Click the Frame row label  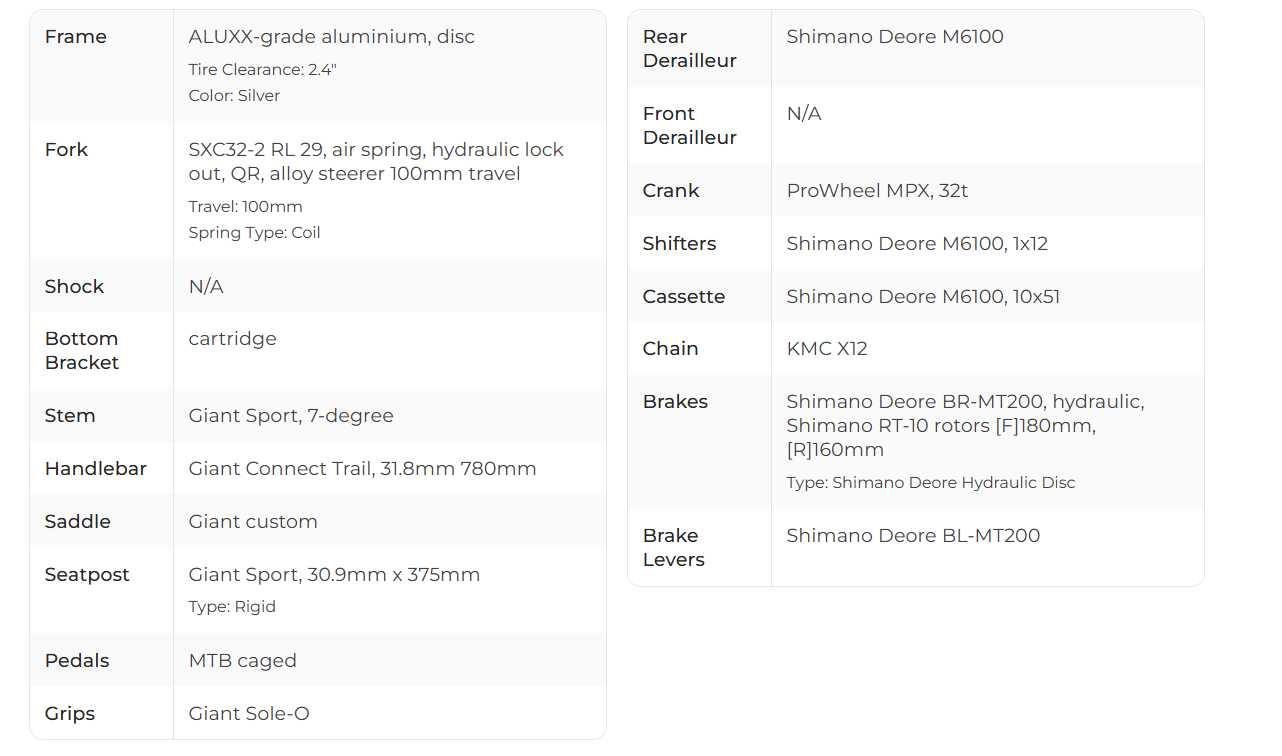tap(76, 37)
